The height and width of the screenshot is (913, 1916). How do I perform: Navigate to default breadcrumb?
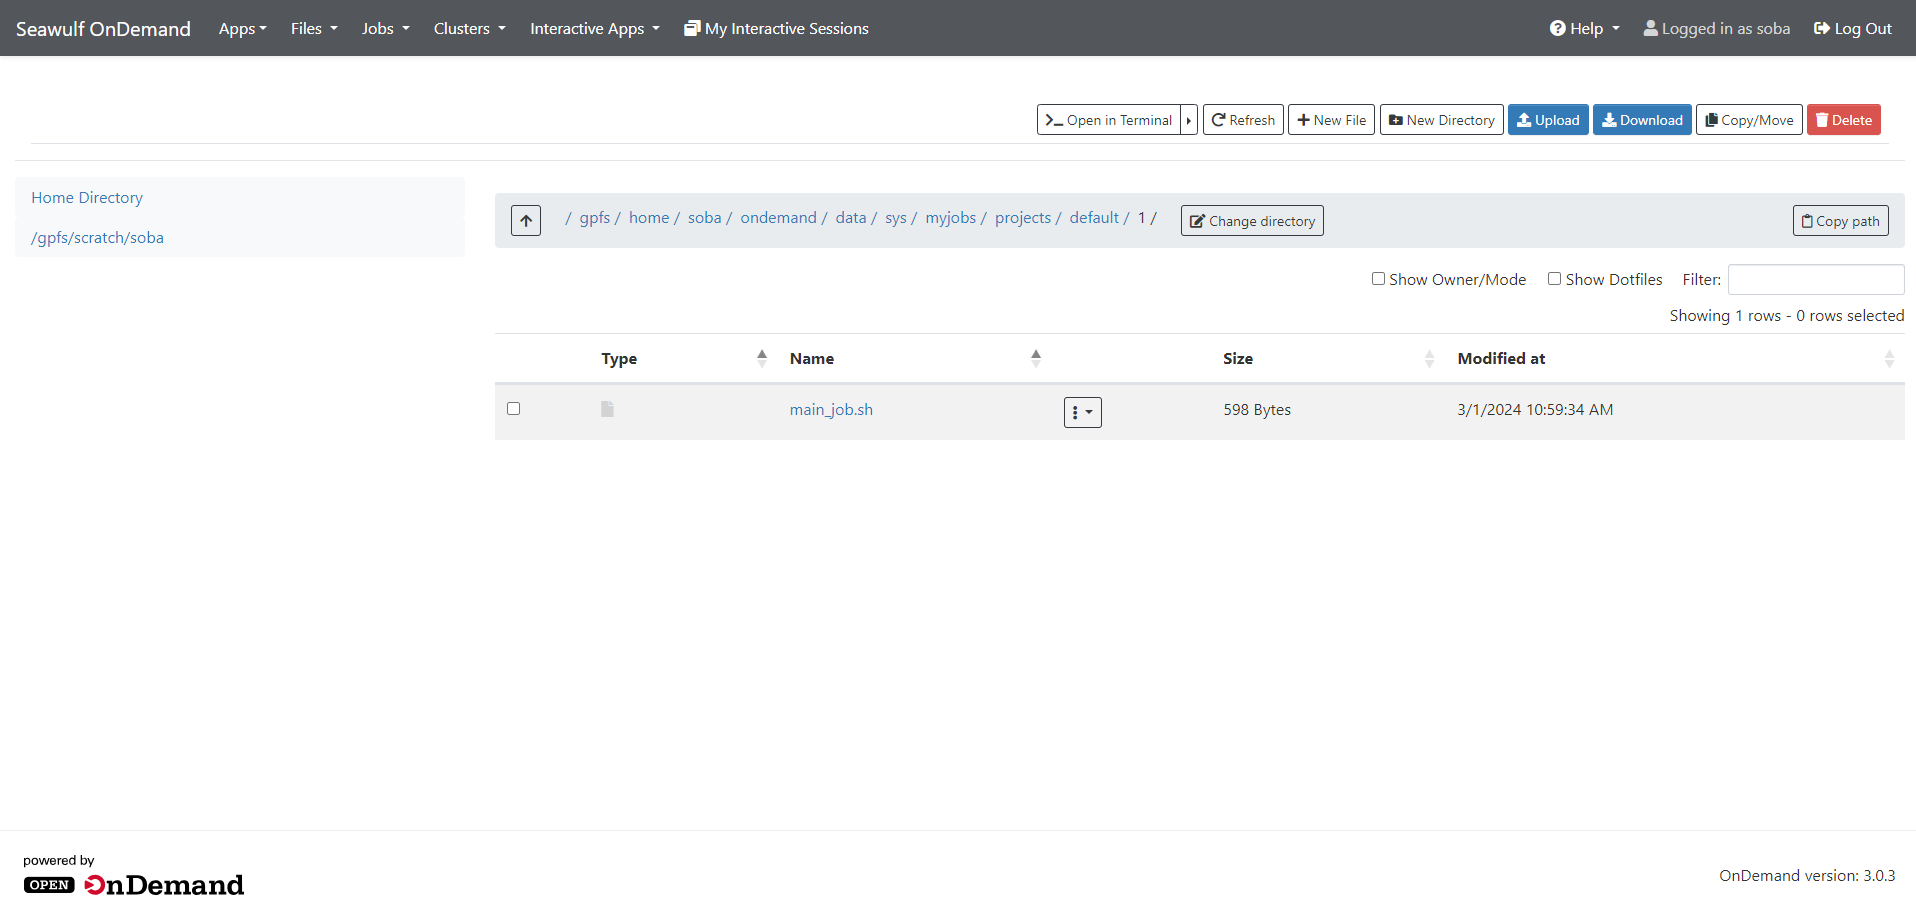1094,217
